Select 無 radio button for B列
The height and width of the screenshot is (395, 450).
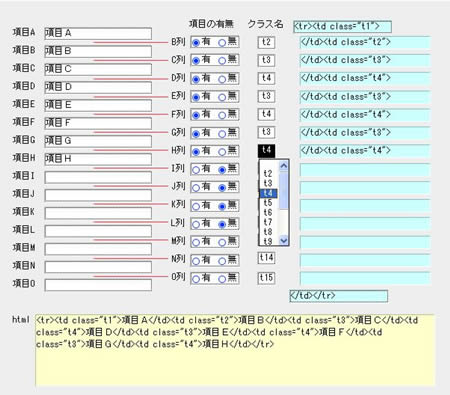point(222,43)
